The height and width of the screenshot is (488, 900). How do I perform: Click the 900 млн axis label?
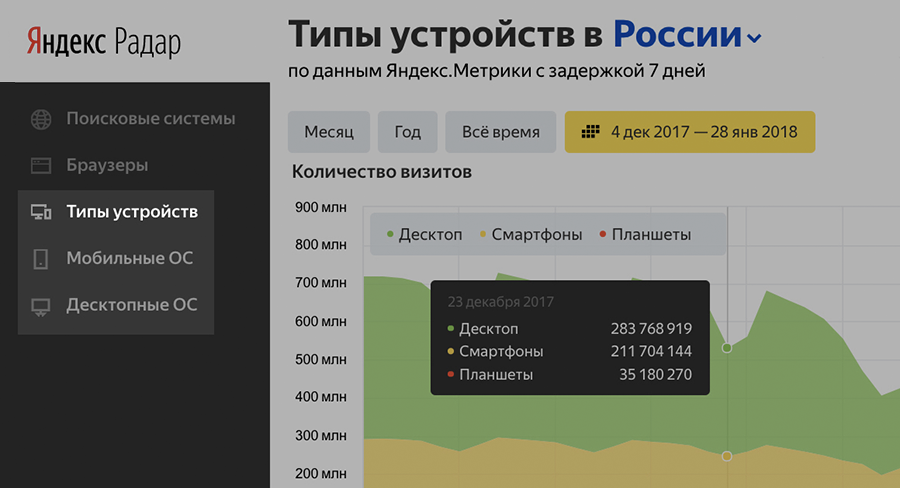point(321,207)
